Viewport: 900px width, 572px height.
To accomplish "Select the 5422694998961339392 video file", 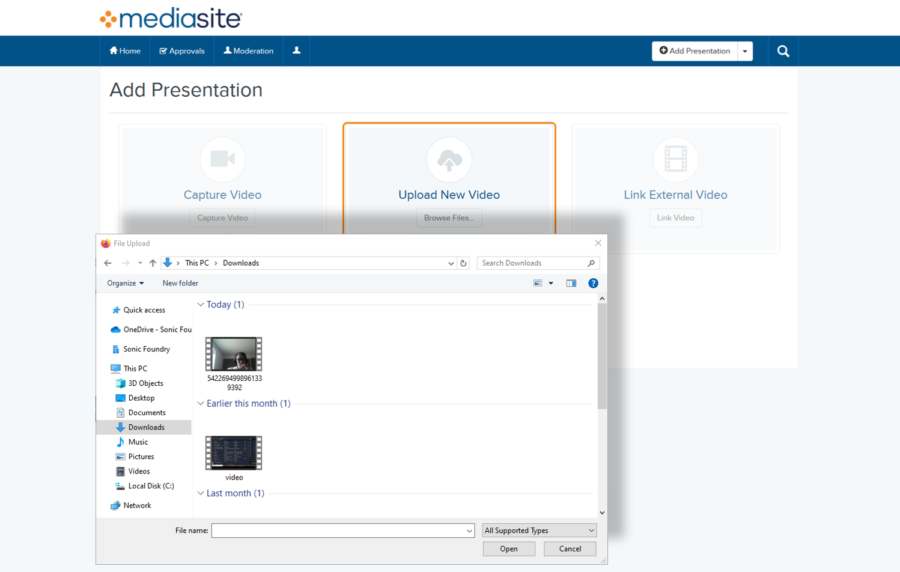I will [x=234, y=364].
